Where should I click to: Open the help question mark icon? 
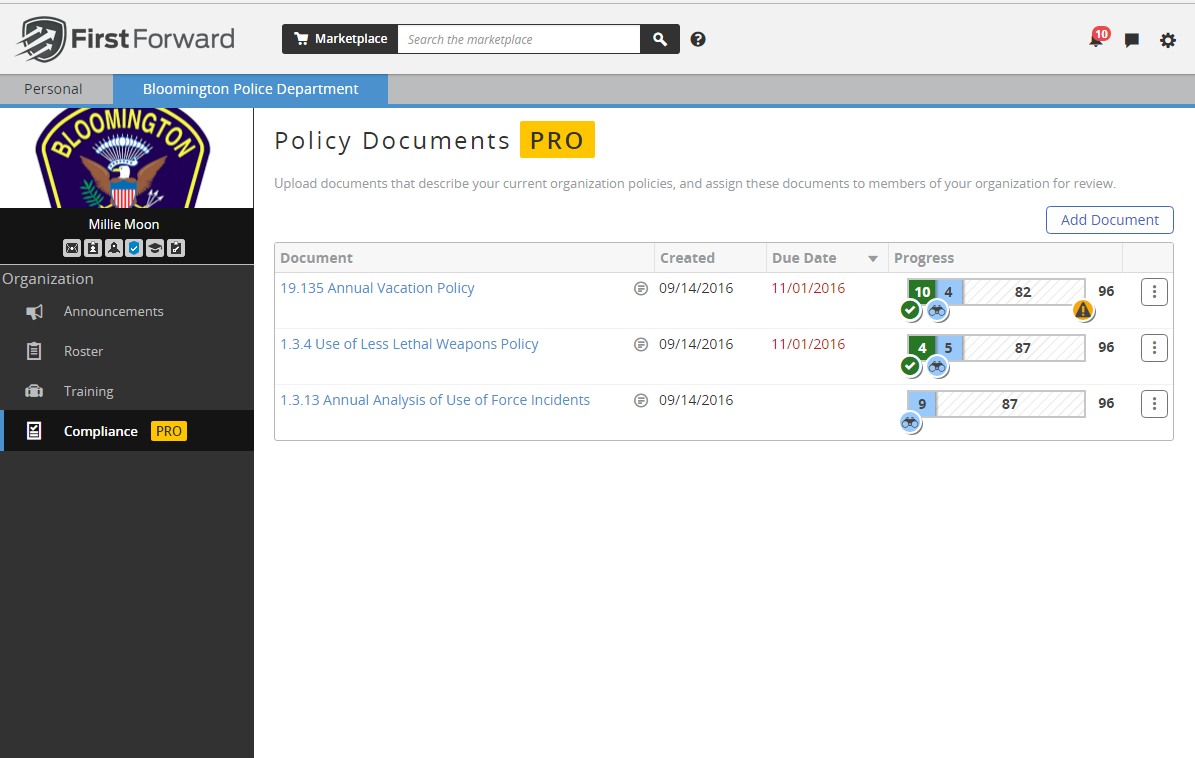click(698, 40)
